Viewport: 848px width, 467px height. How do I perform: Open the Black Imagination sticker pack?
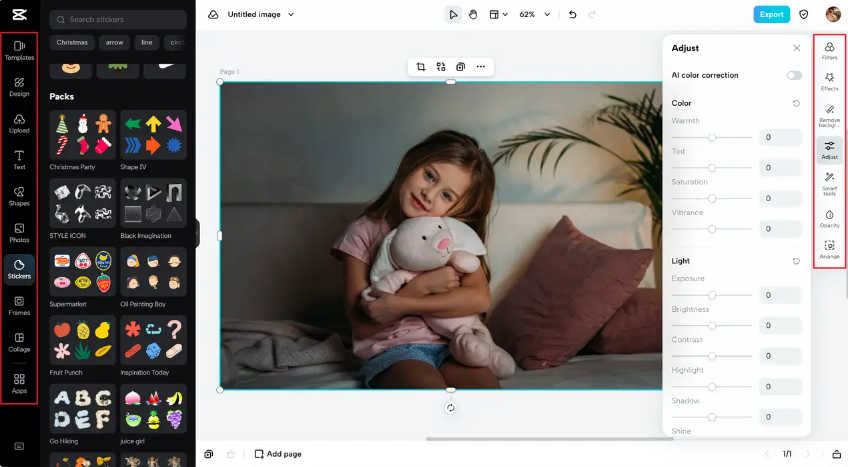coord(153,204)
